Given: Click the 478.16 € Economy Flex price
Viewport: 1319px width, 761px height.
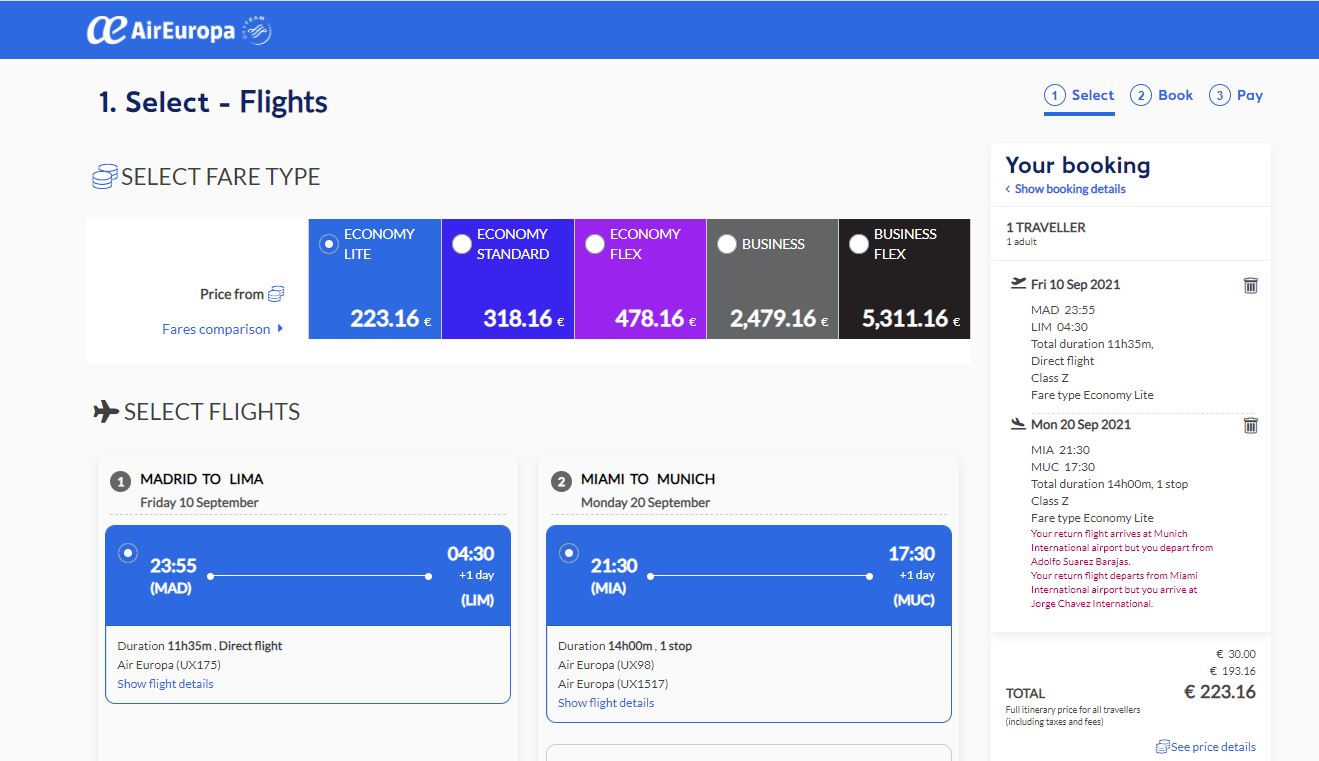Looking at the screenshot, I should point(657,319).
